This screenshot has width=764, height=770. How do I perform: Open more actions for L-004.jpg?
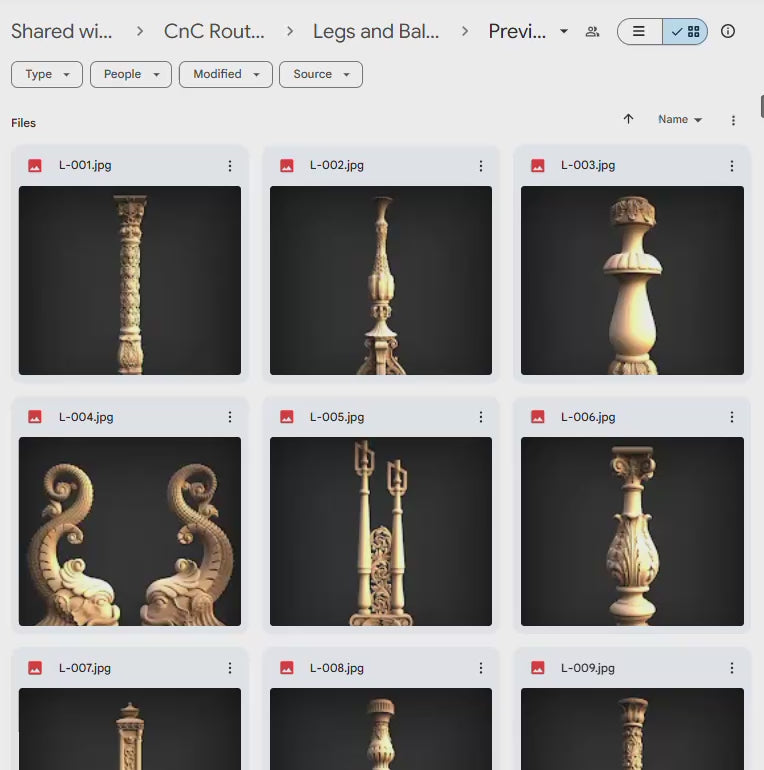click(x=230, y=417)
